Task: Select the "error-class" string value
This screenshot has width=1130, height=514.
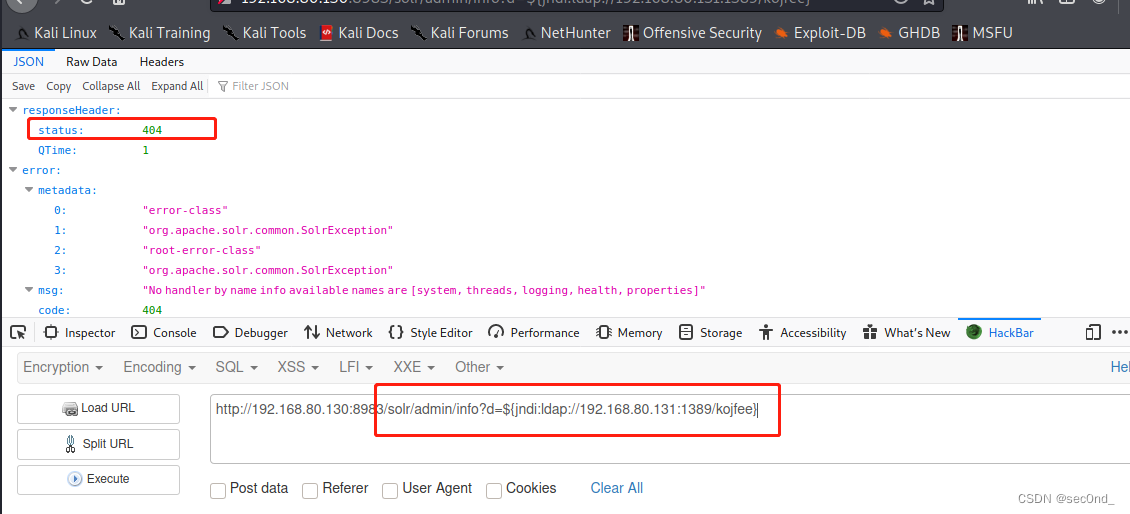Action: (185, 211)
